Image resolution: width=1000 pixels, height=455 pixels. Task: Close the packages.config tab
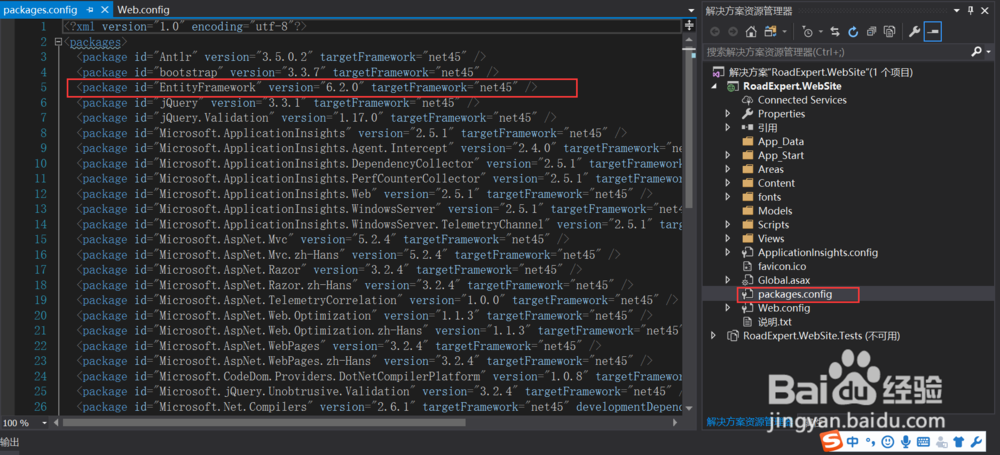point(104,10)
